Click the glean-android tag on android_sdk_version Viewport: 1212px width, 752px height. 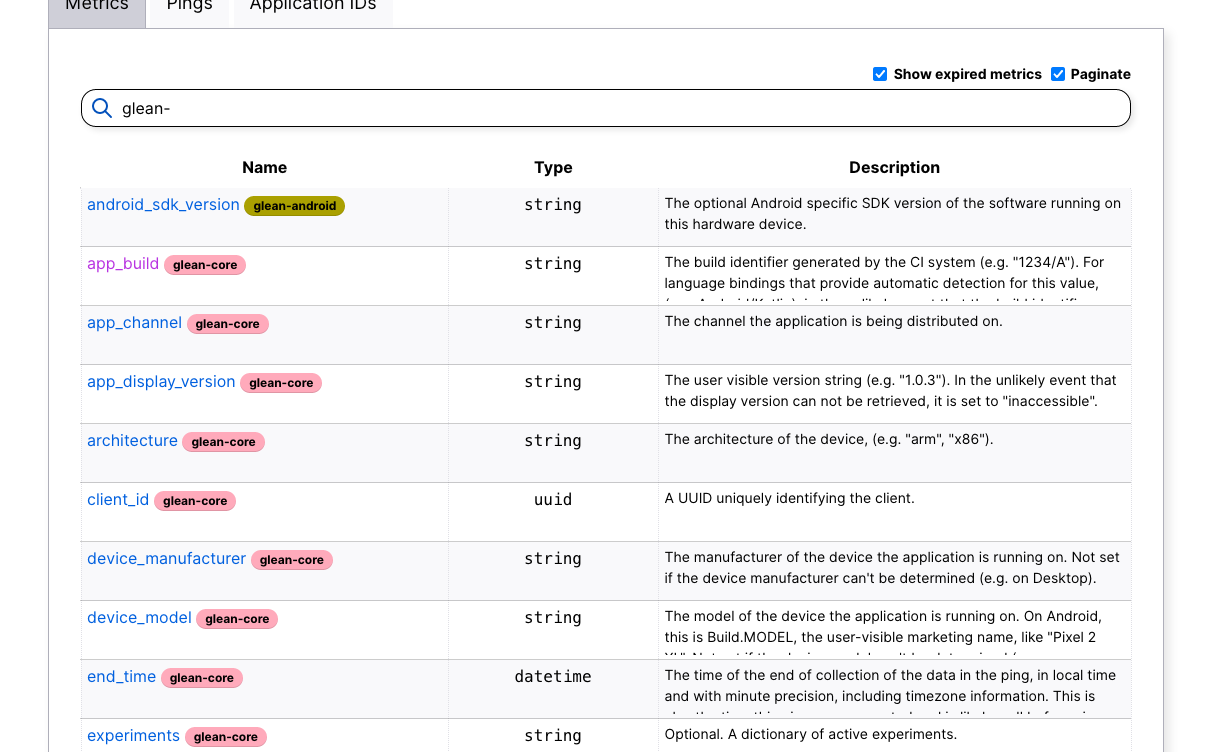(x=294, y=206)
